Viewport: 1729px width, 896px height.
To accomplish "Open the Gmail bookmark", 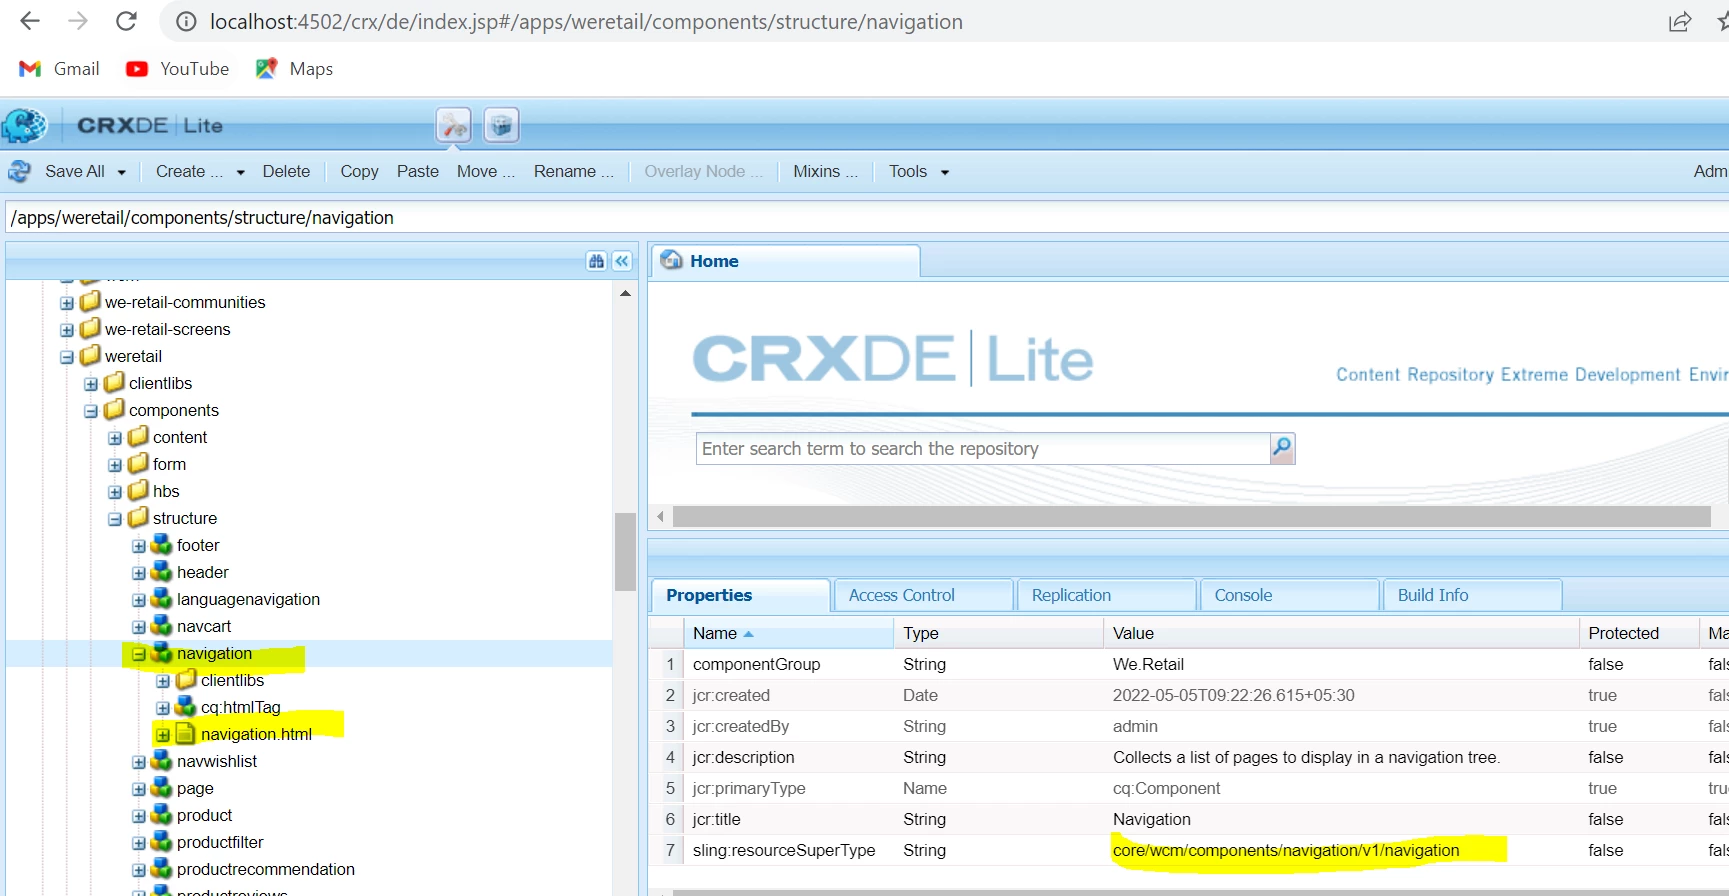I will 60,69.
